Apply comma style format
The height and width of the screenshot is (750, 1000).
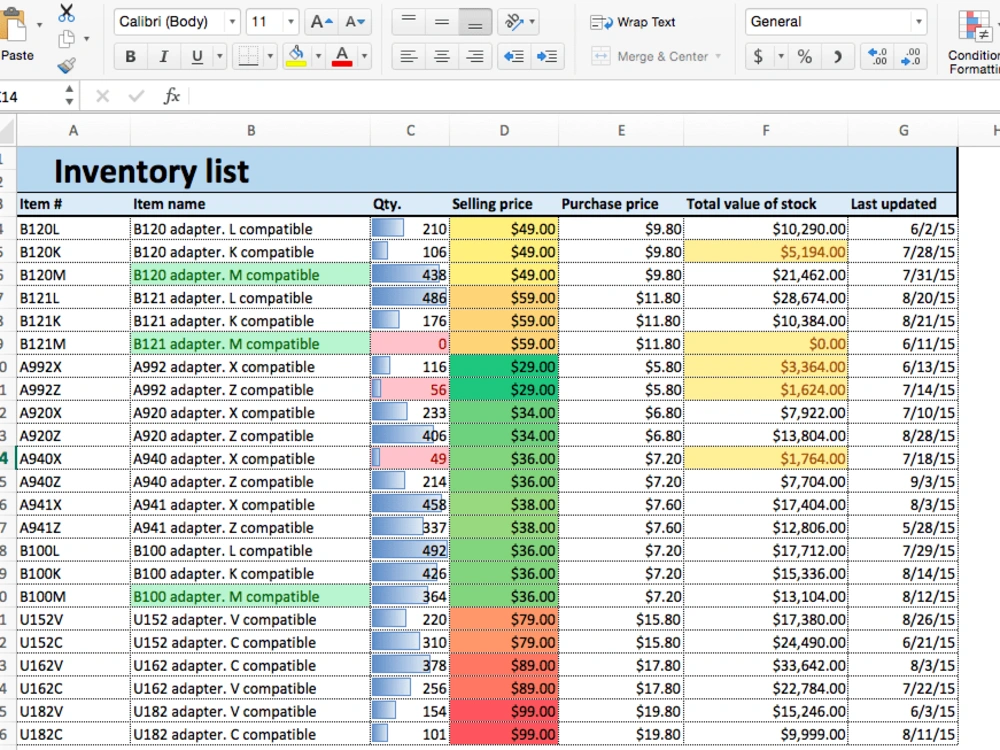pos(837,57)
